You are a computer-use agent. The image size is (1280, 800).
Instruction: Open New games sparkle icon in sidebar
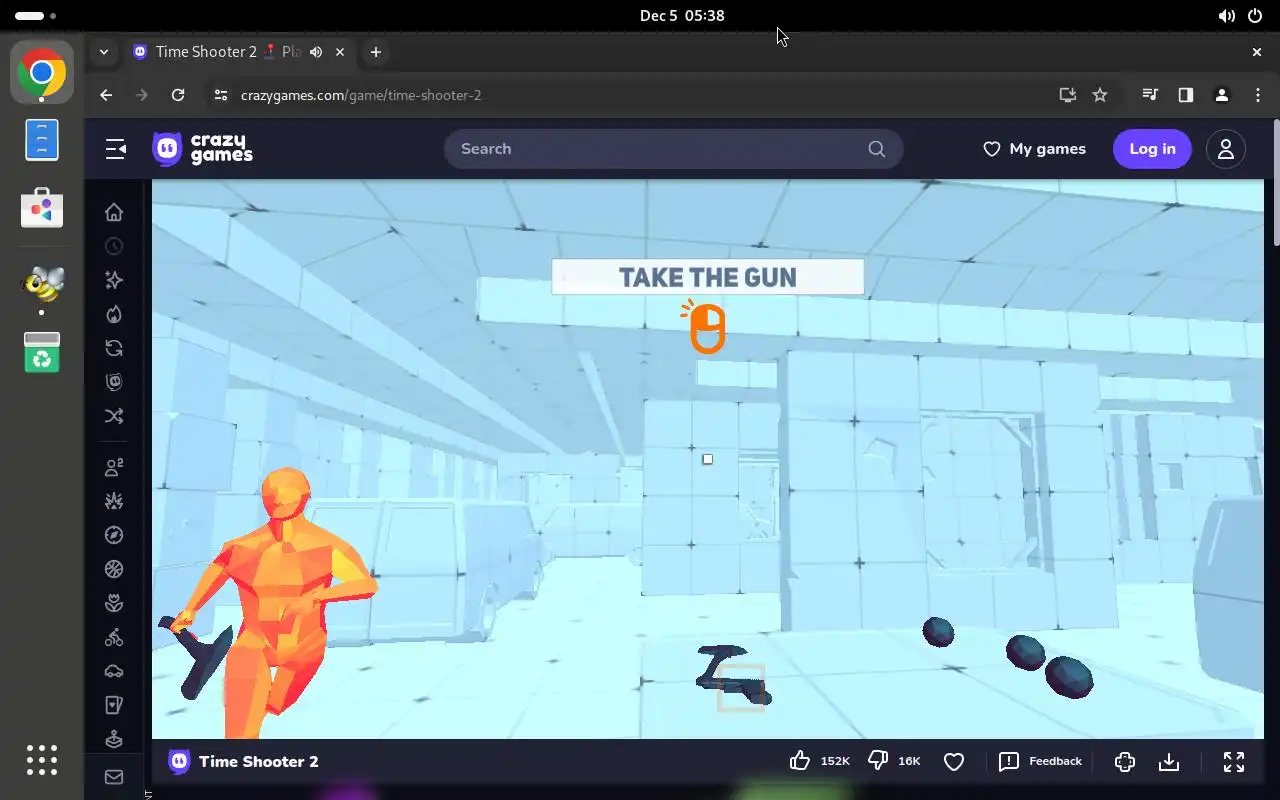tap(114, 280)
